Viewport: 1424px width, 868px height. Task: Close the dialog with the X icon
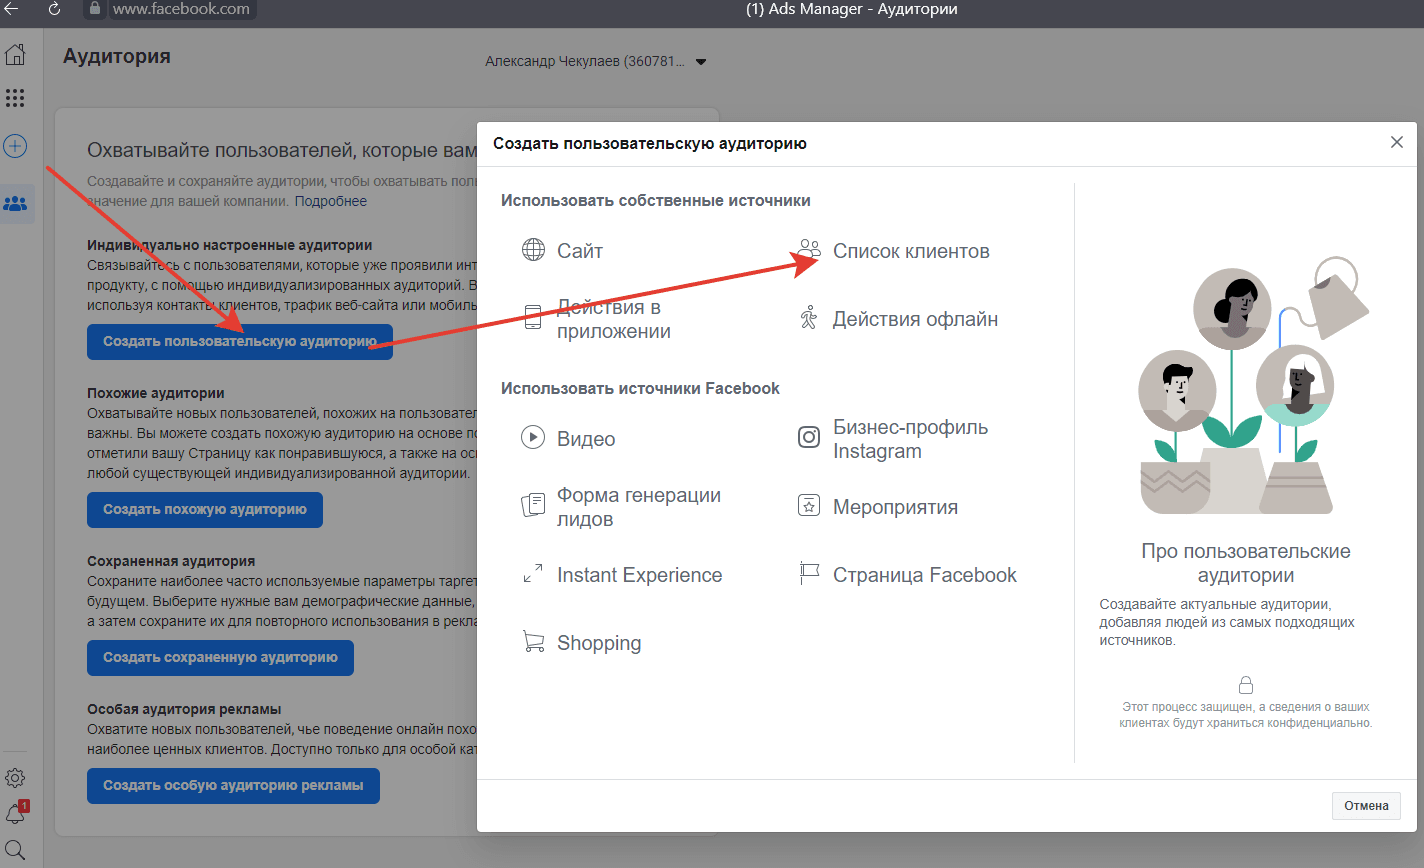[1397, 142]
